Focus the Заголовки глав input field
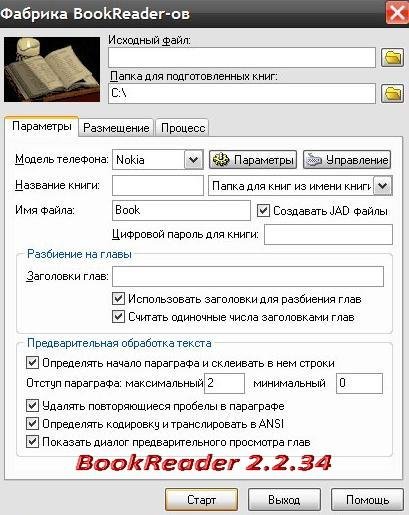The width and height of the screenshot is (409, 515). click(x=248, y=276)
